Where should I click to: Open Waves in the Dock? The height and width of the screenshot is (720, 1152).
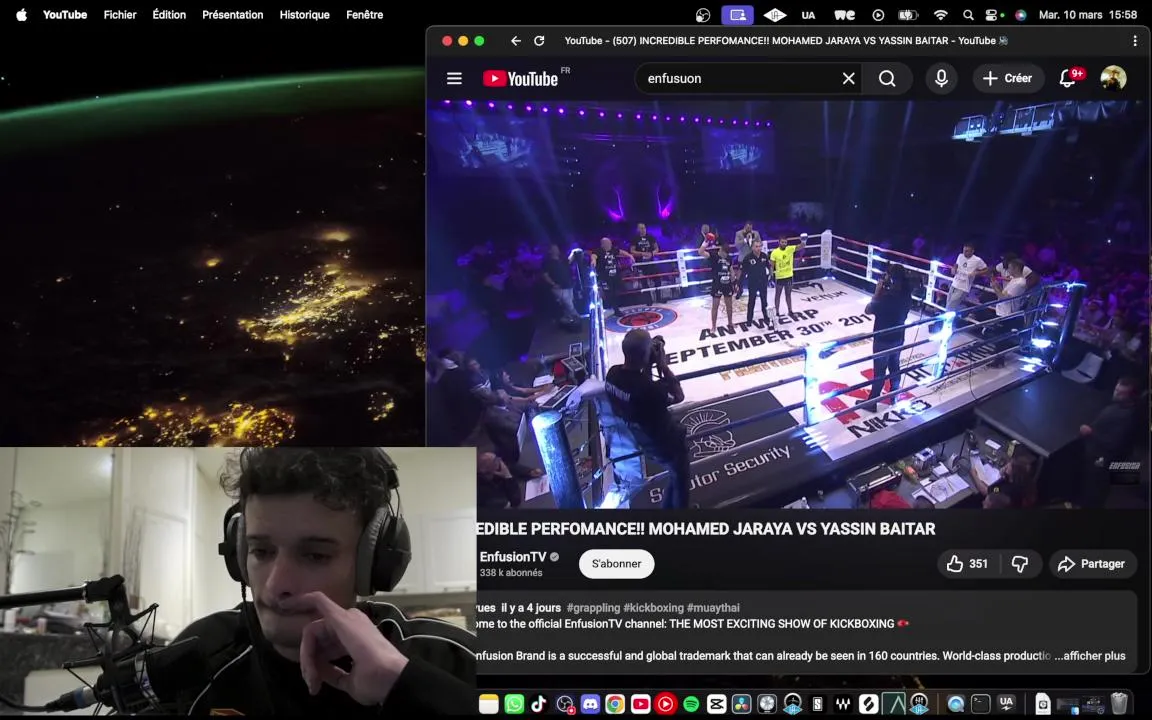[x=842, y=704]
